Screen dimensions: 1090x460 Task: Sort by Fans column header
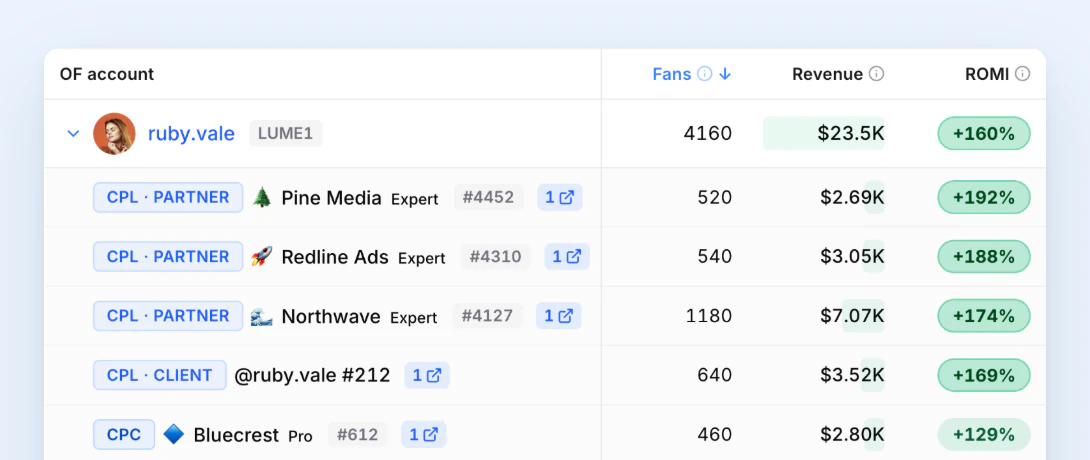point(672,74)
